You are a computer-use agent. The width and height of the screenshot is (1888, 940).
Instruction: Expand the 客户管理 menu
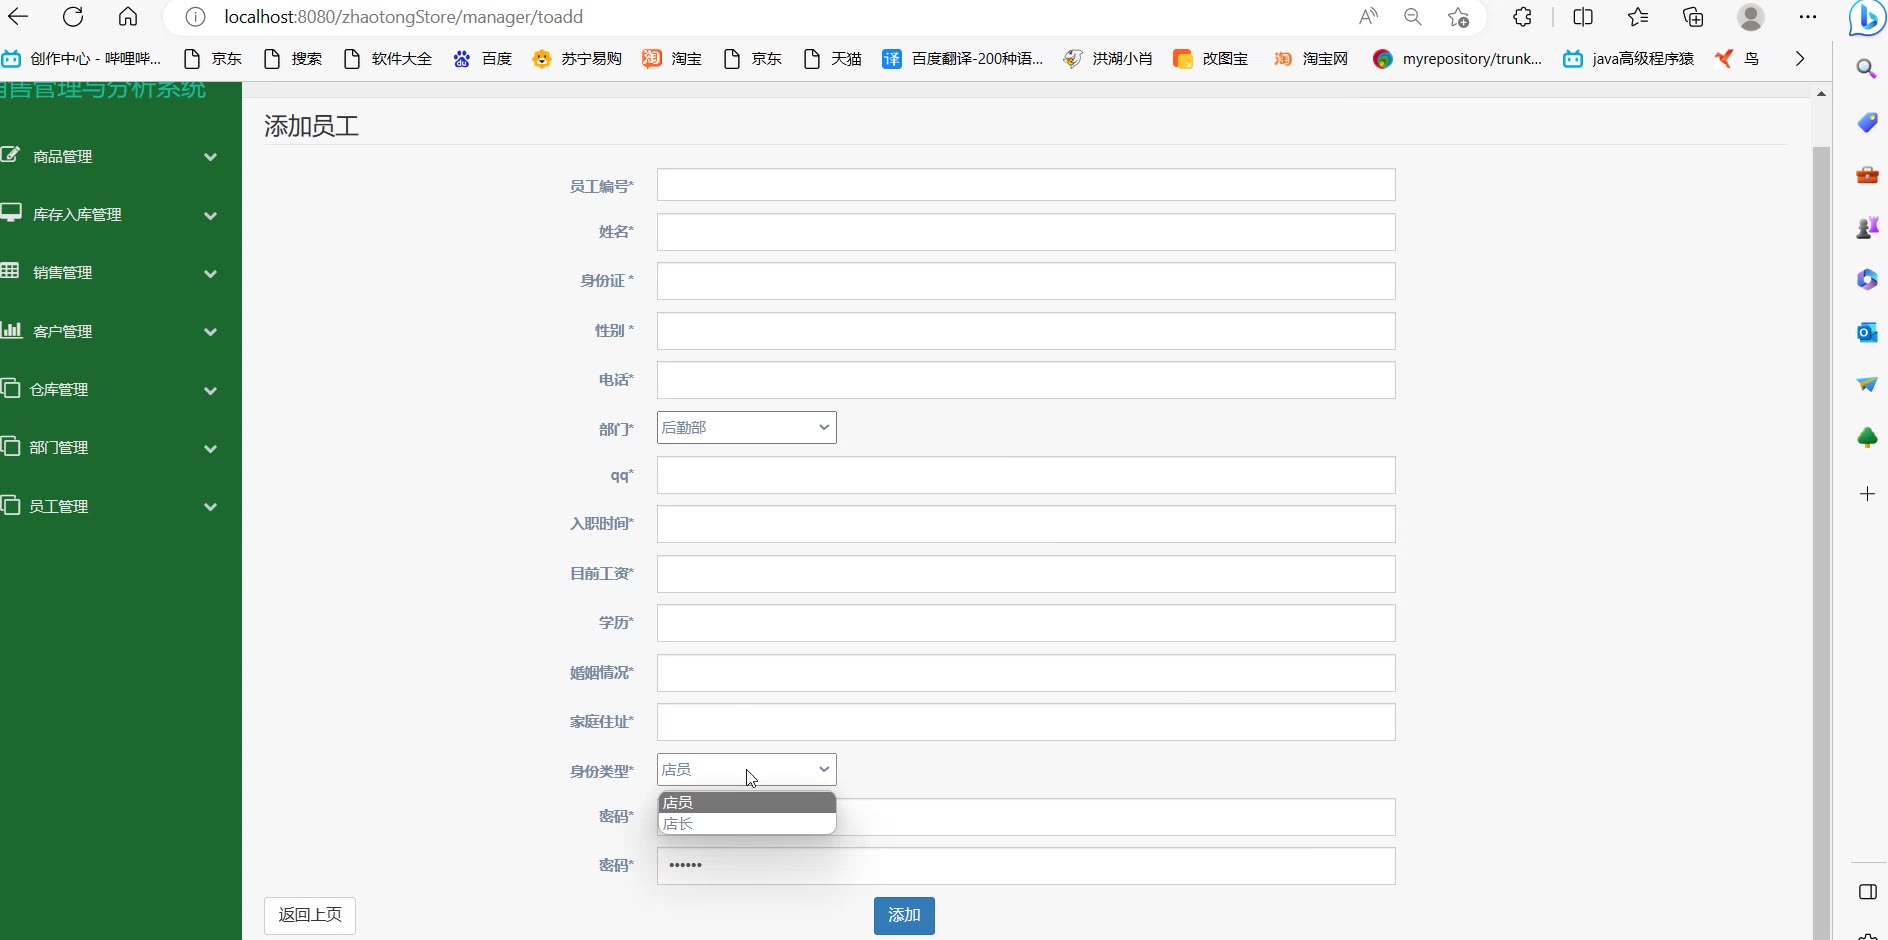(110, 332)
